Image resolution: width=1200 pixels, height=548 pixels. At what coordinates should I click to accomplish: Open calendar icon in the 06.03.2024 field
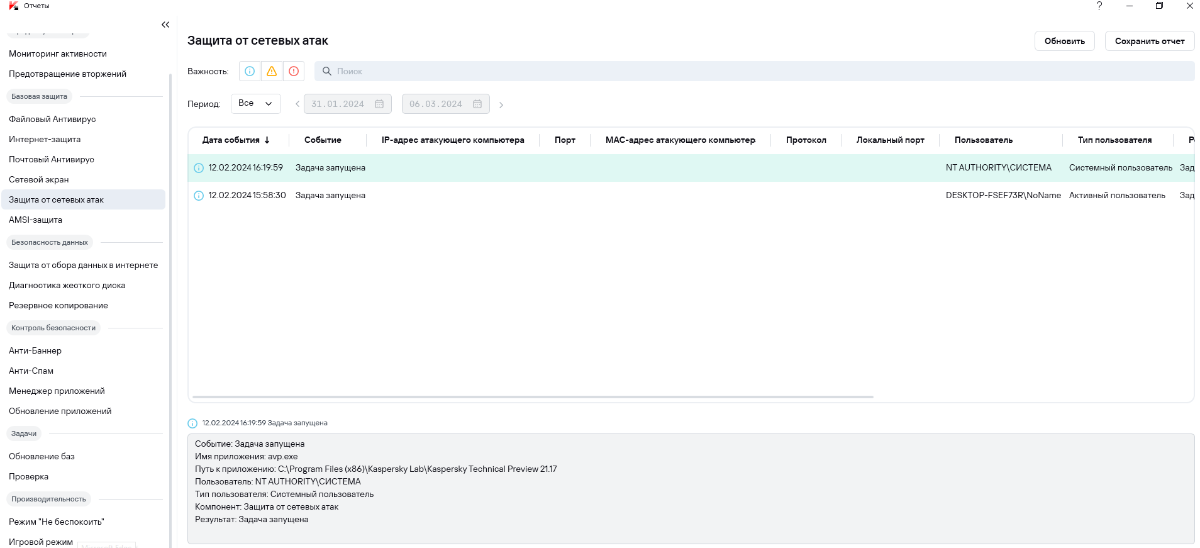pos(478,104)
